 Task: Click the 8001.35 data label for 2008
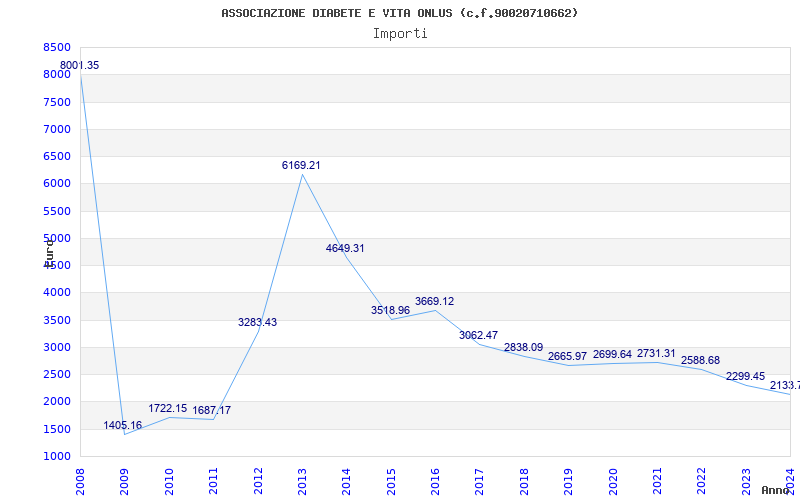click(x=80, y=66)
